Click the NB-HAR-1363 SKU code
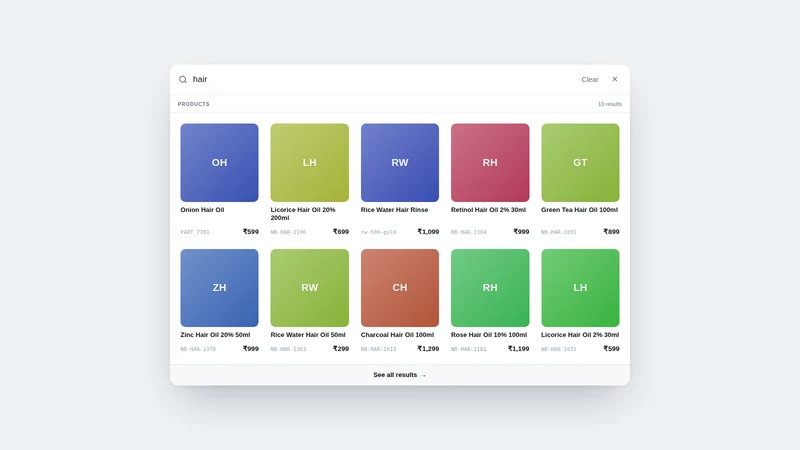 pyautogui.click(x=288, y=349)
